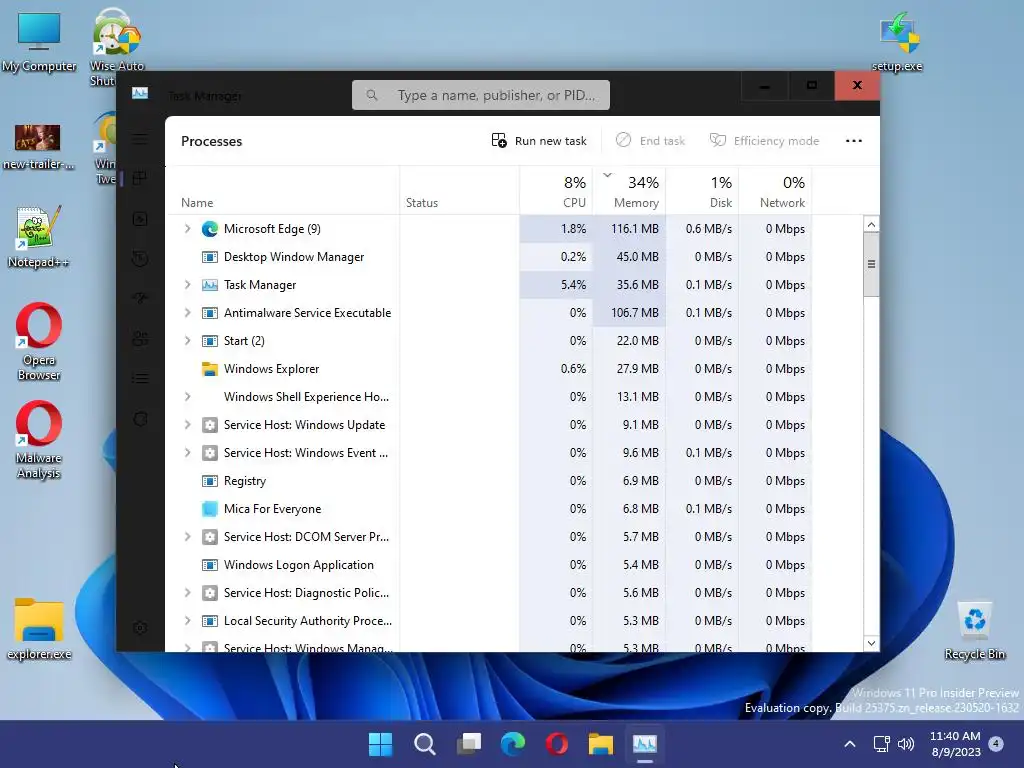Select the Processes icon in sidebar
Screen dimensions: 1024x768
tap(140, 178)
